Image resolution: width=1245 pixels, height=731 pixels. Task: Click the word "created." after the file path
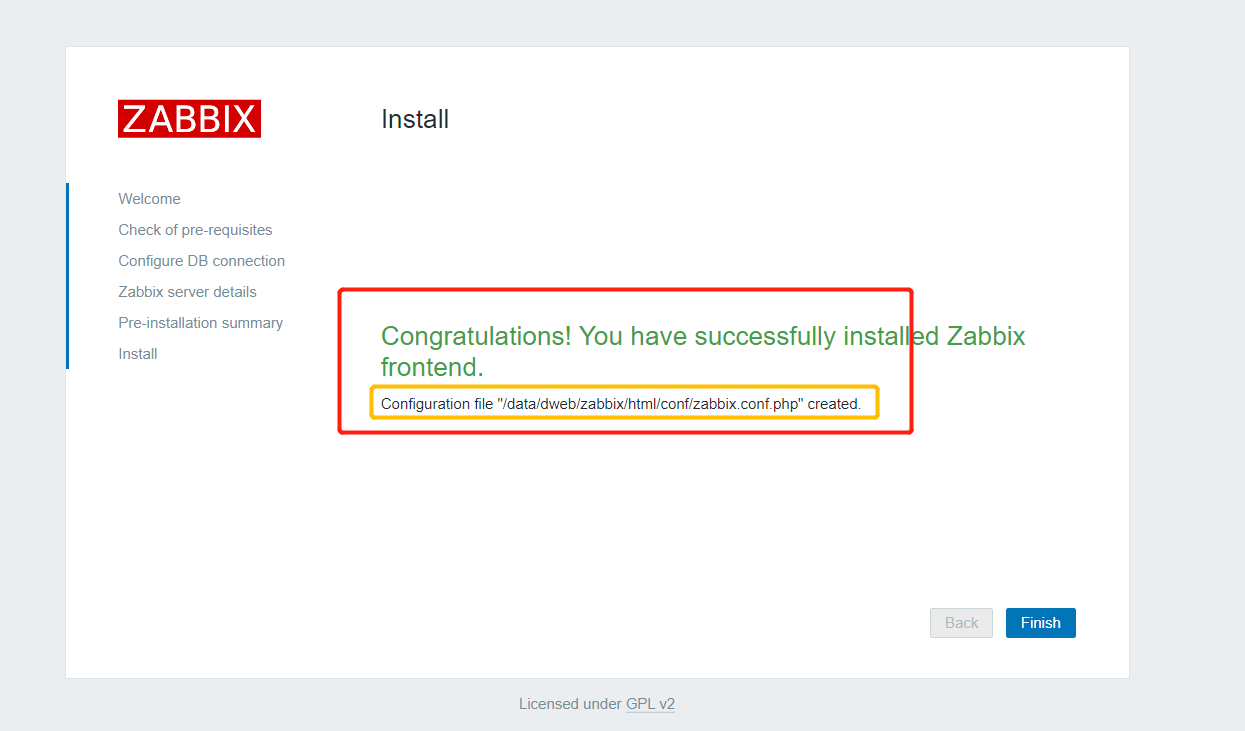834,404
